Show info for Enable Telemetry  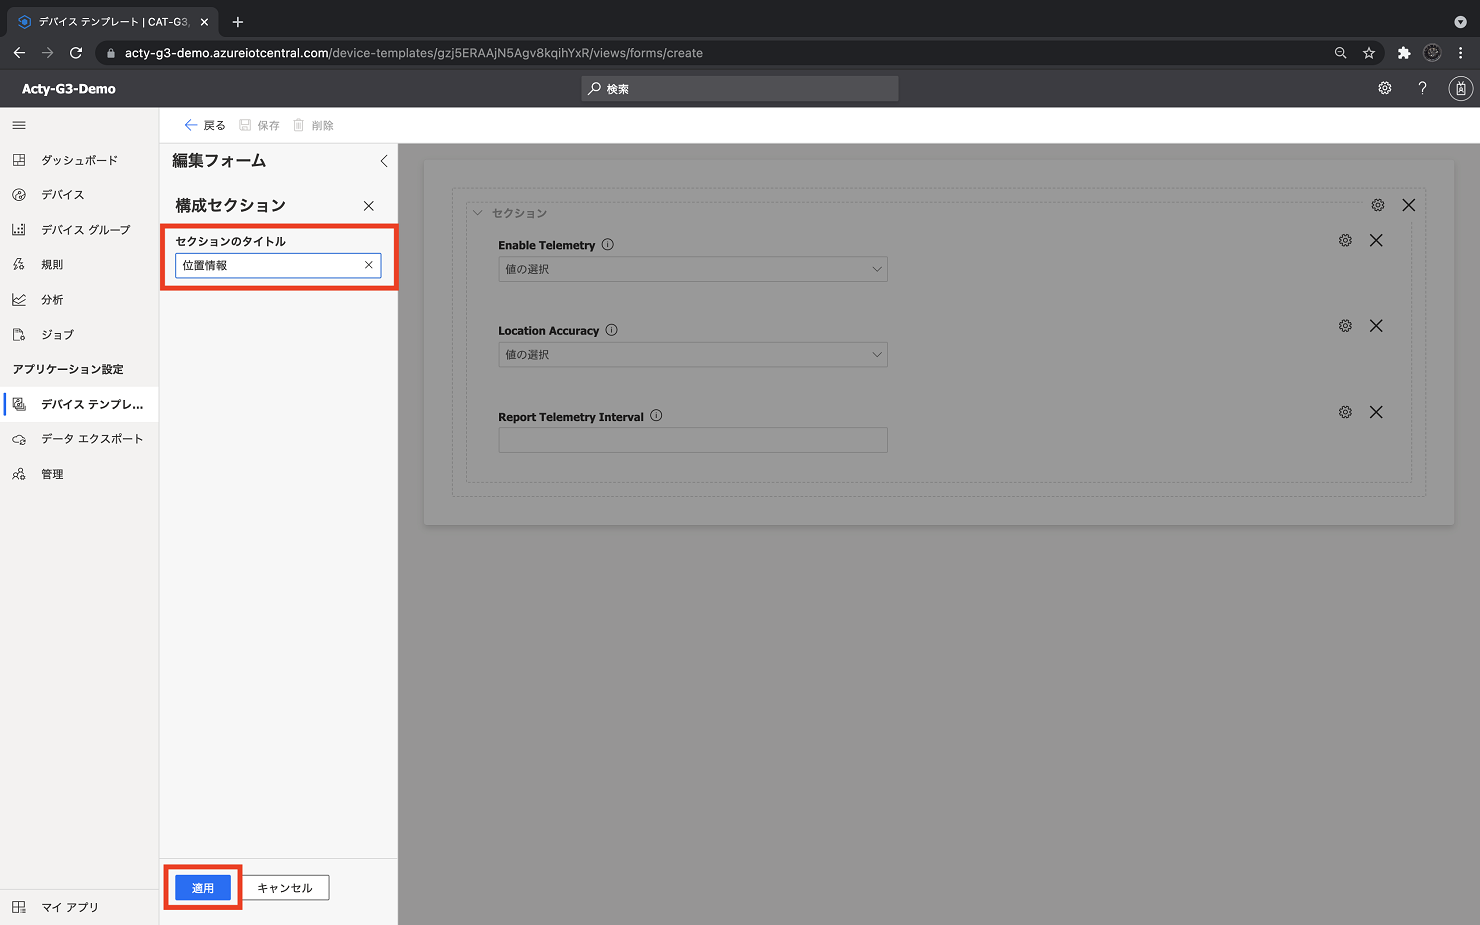click(x=608, y=245)
